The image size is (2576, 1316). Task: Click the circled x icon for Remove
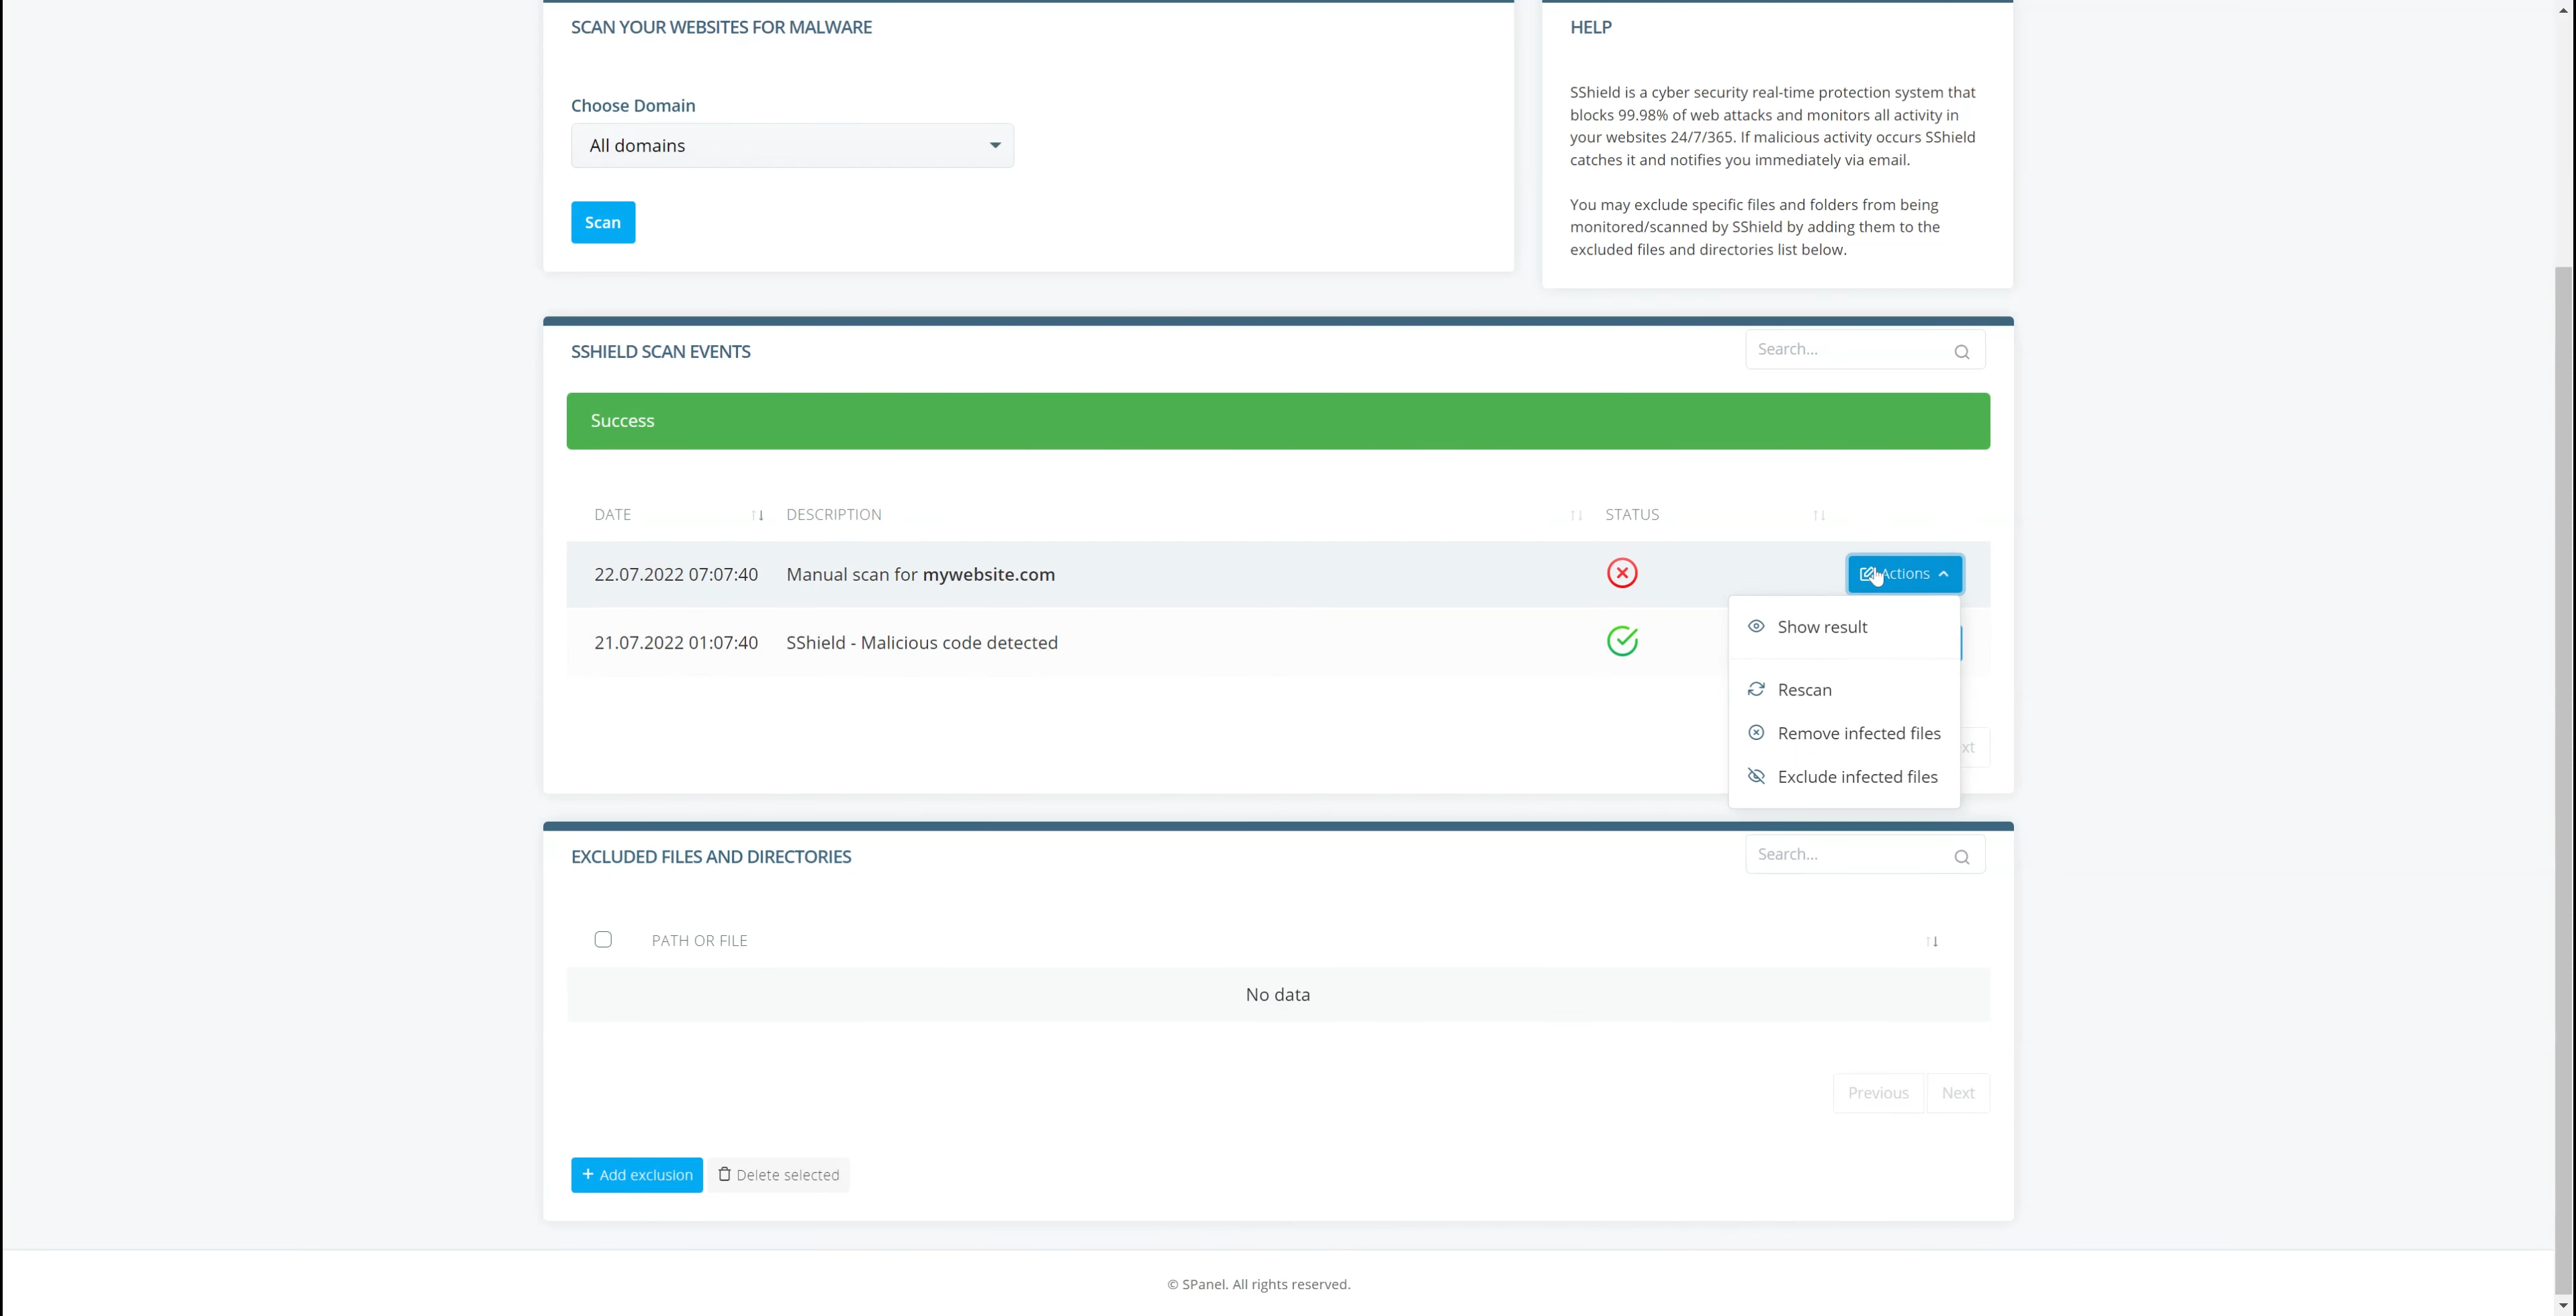pos(1756,733)
